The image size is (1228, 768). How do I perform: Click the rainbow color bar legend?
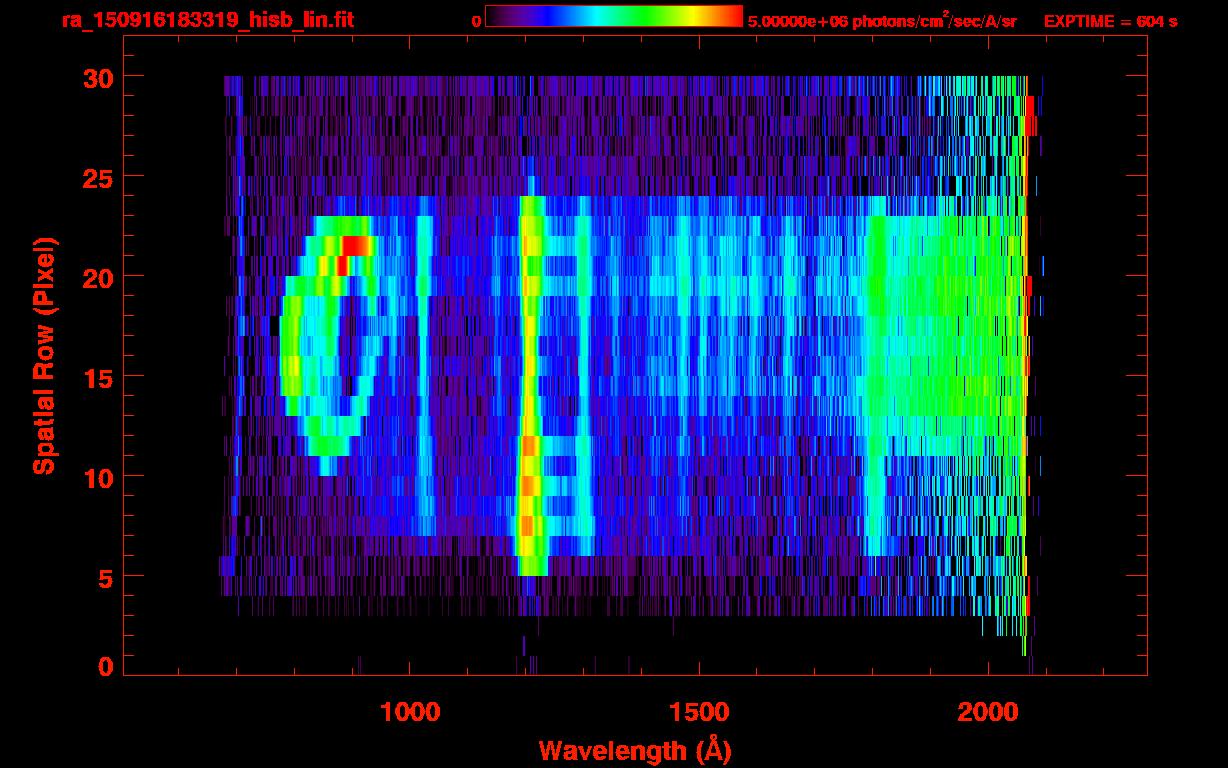(614, 16)
